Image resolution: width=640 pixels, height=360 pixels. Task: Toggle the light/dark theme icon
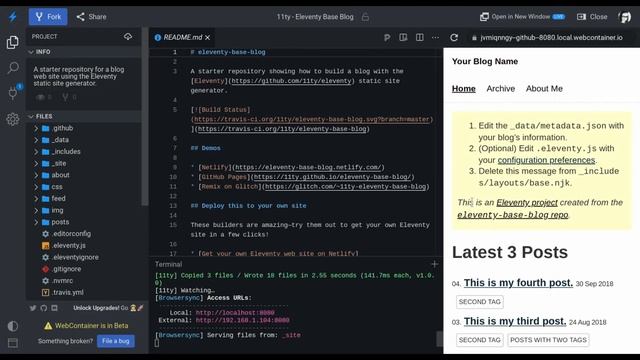[x=13, y=326]
